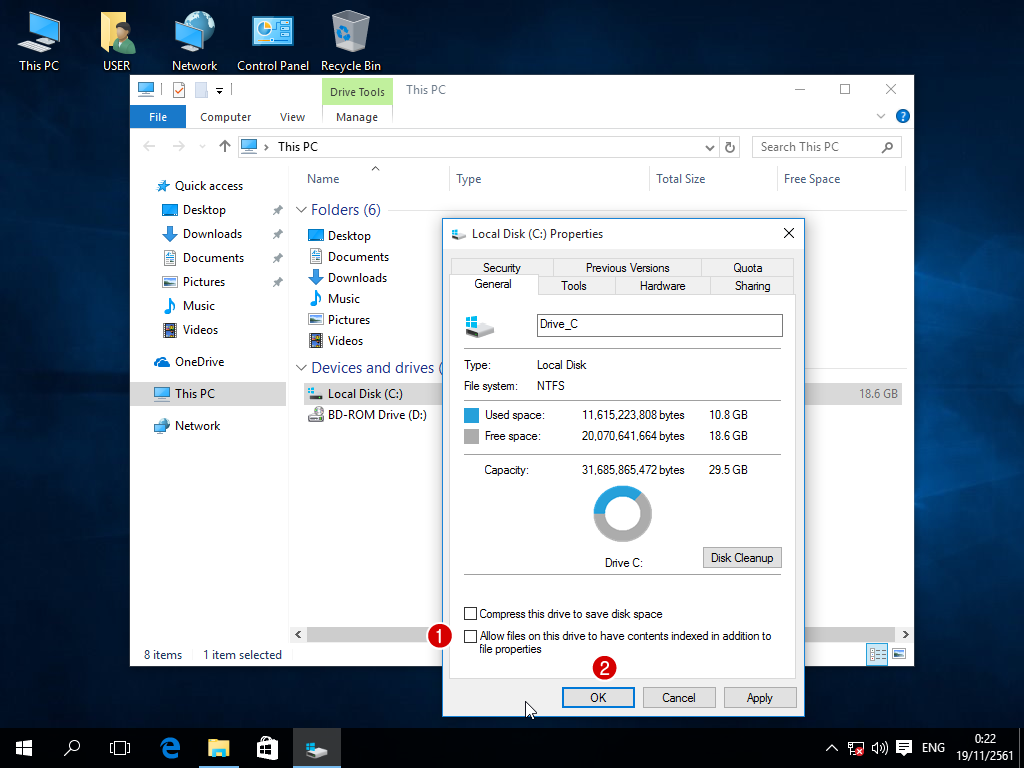
Task: Click the Forward navigation arrow in Explorer
Action: click(x=178, y=146)
